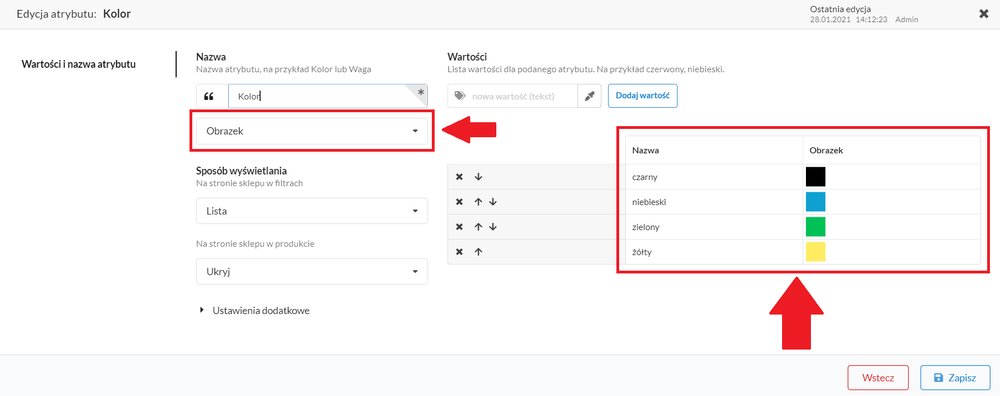This screenshot has width=1000, height=396.
Task: Click the blue niebieski color swatch
Action: (816, 202)
